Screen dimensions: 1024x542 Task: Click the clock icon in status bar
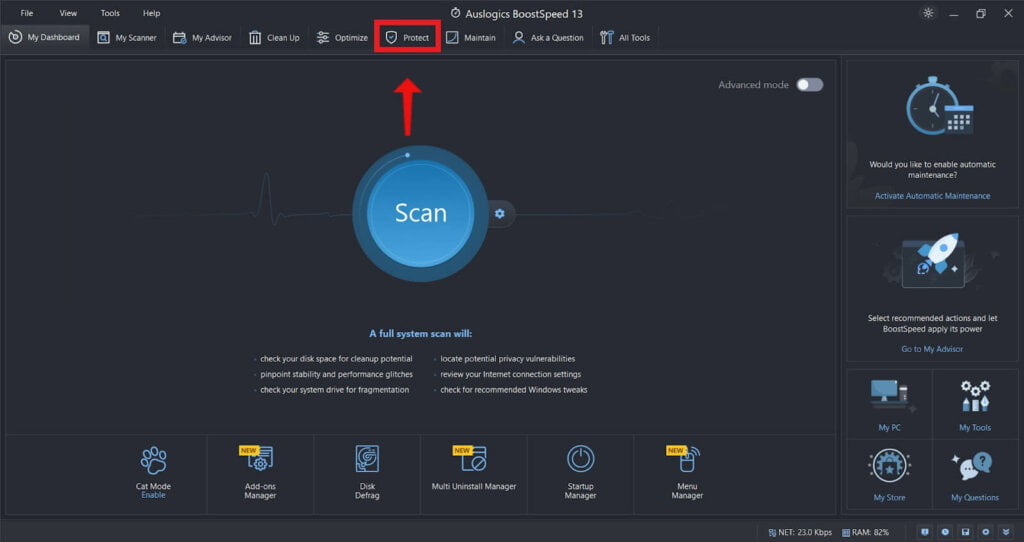944,532
